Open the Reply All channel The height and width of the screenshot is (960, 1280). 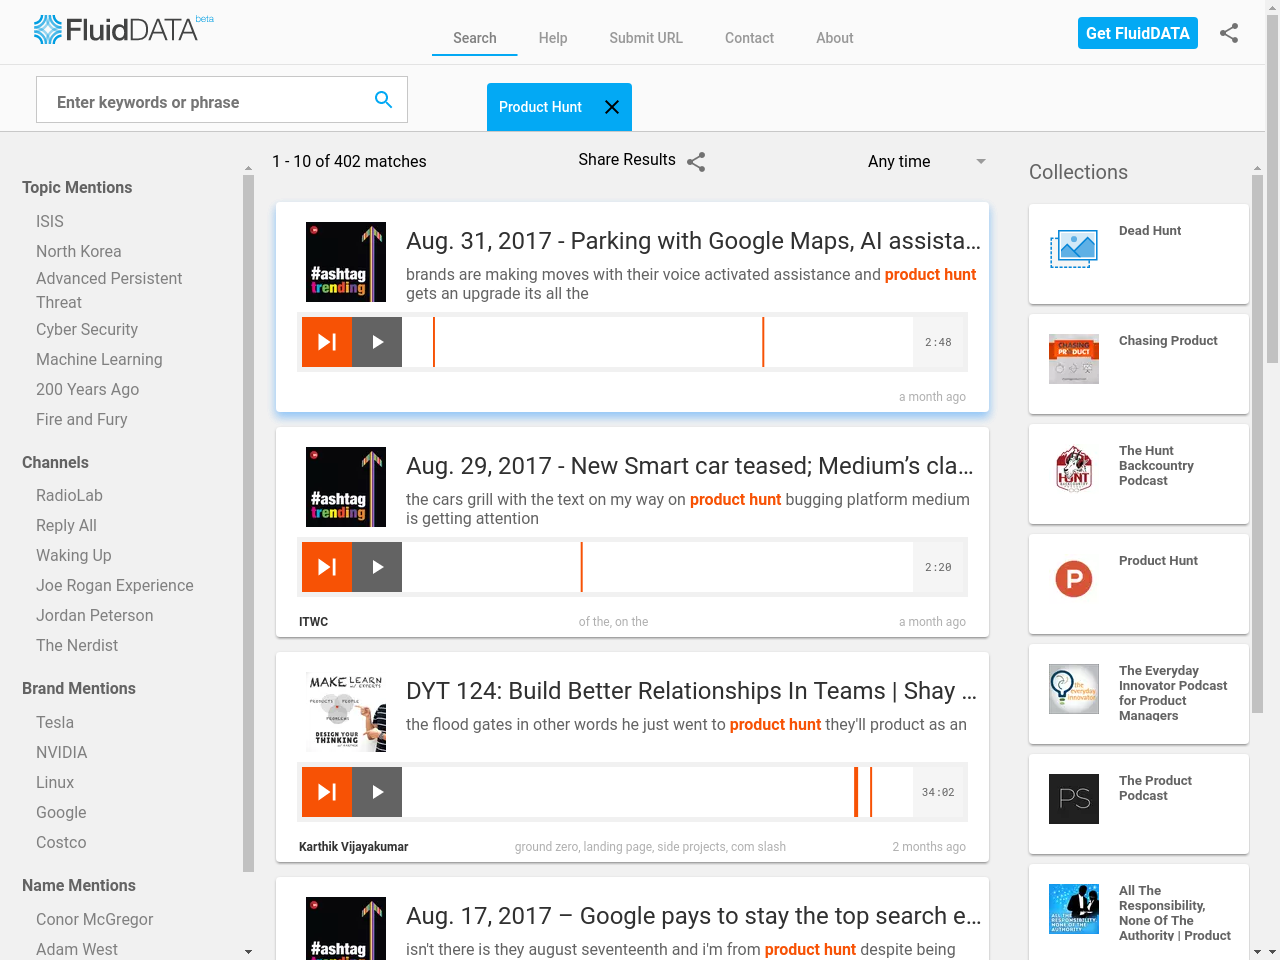(x=66, y=526)
